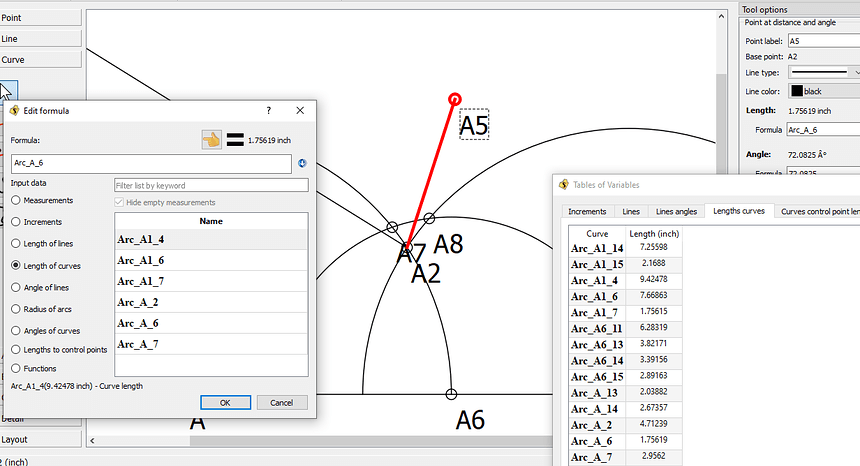The width and height of the screenshot is (860, 466).
Task: Select Arc_A_6 in the name list
Action: click(x=211, y=323)
